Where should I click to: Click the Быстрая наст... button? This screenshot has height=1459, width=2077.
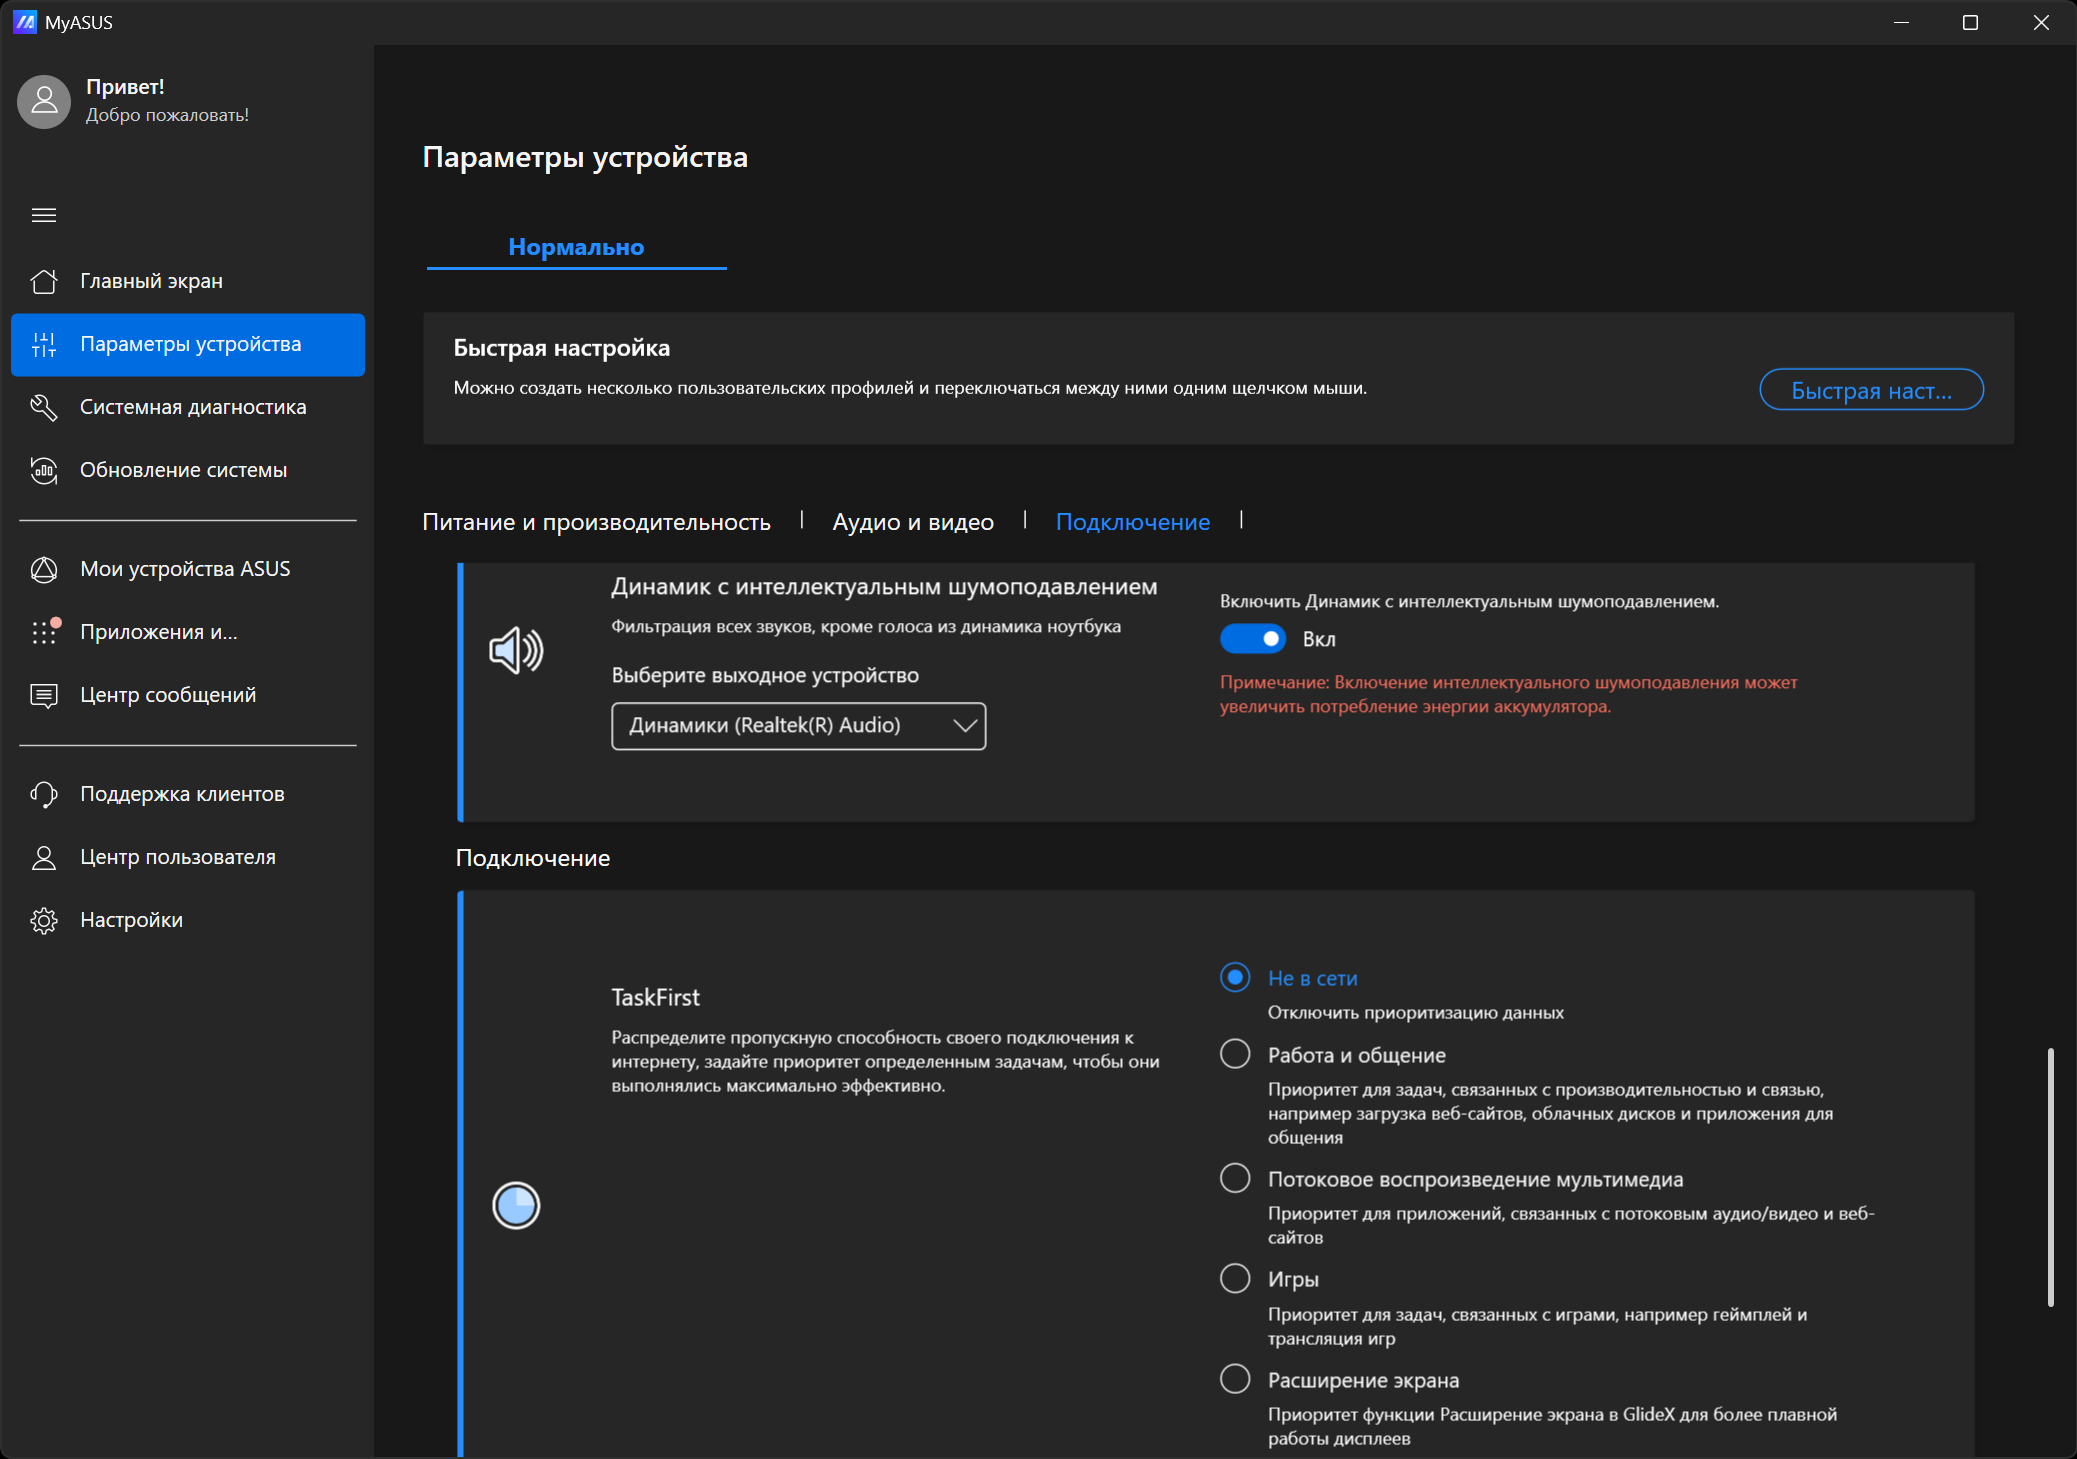(x=1870, y=390)
